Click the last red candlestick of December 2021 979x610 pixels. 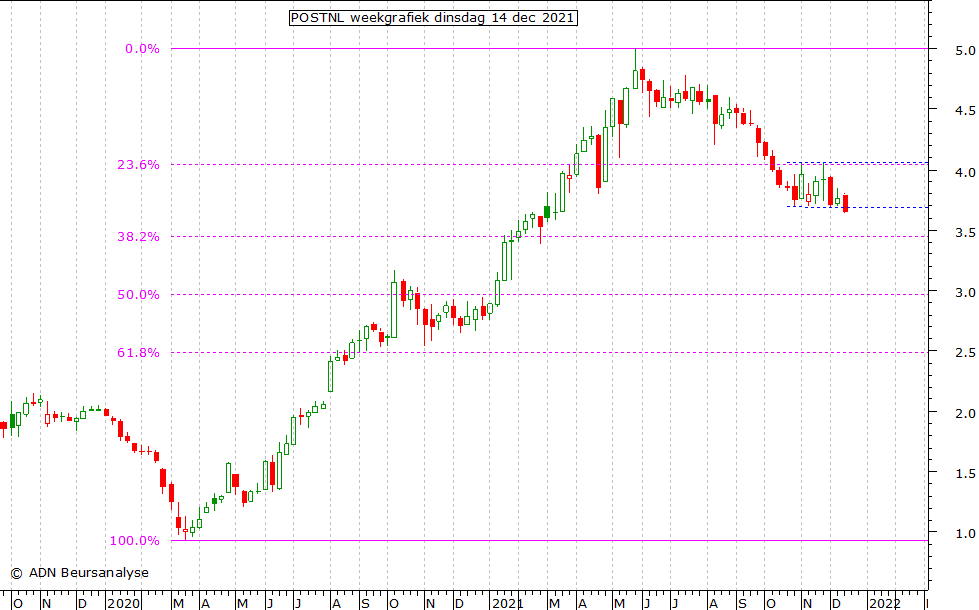point(845,203)
